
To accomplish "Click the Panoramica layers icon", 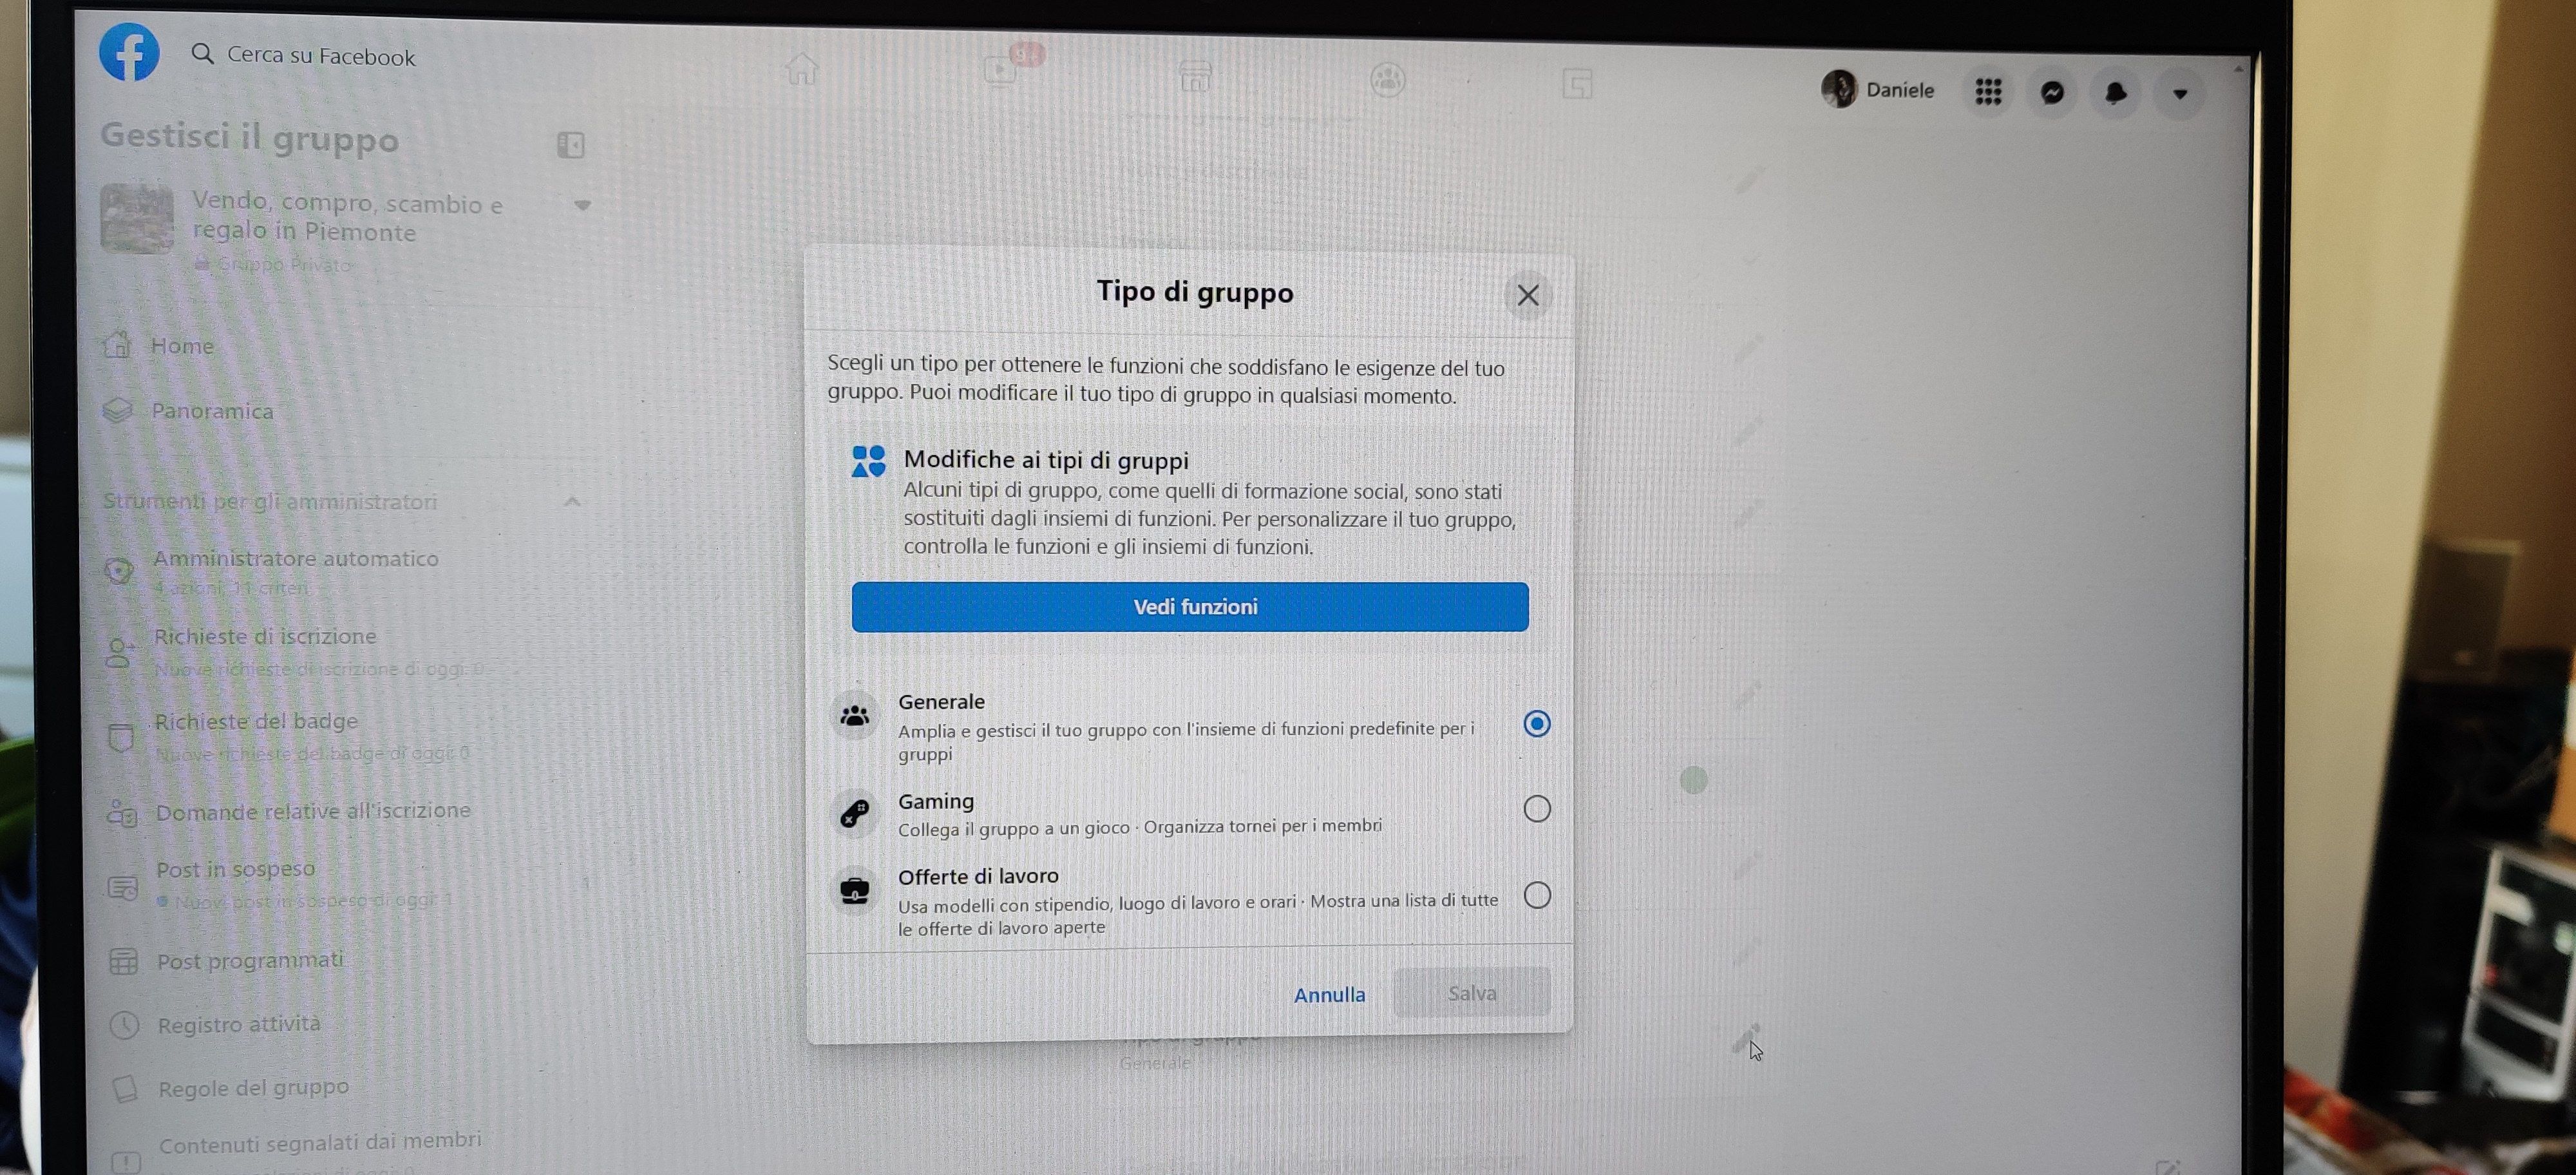I will 117,411.
